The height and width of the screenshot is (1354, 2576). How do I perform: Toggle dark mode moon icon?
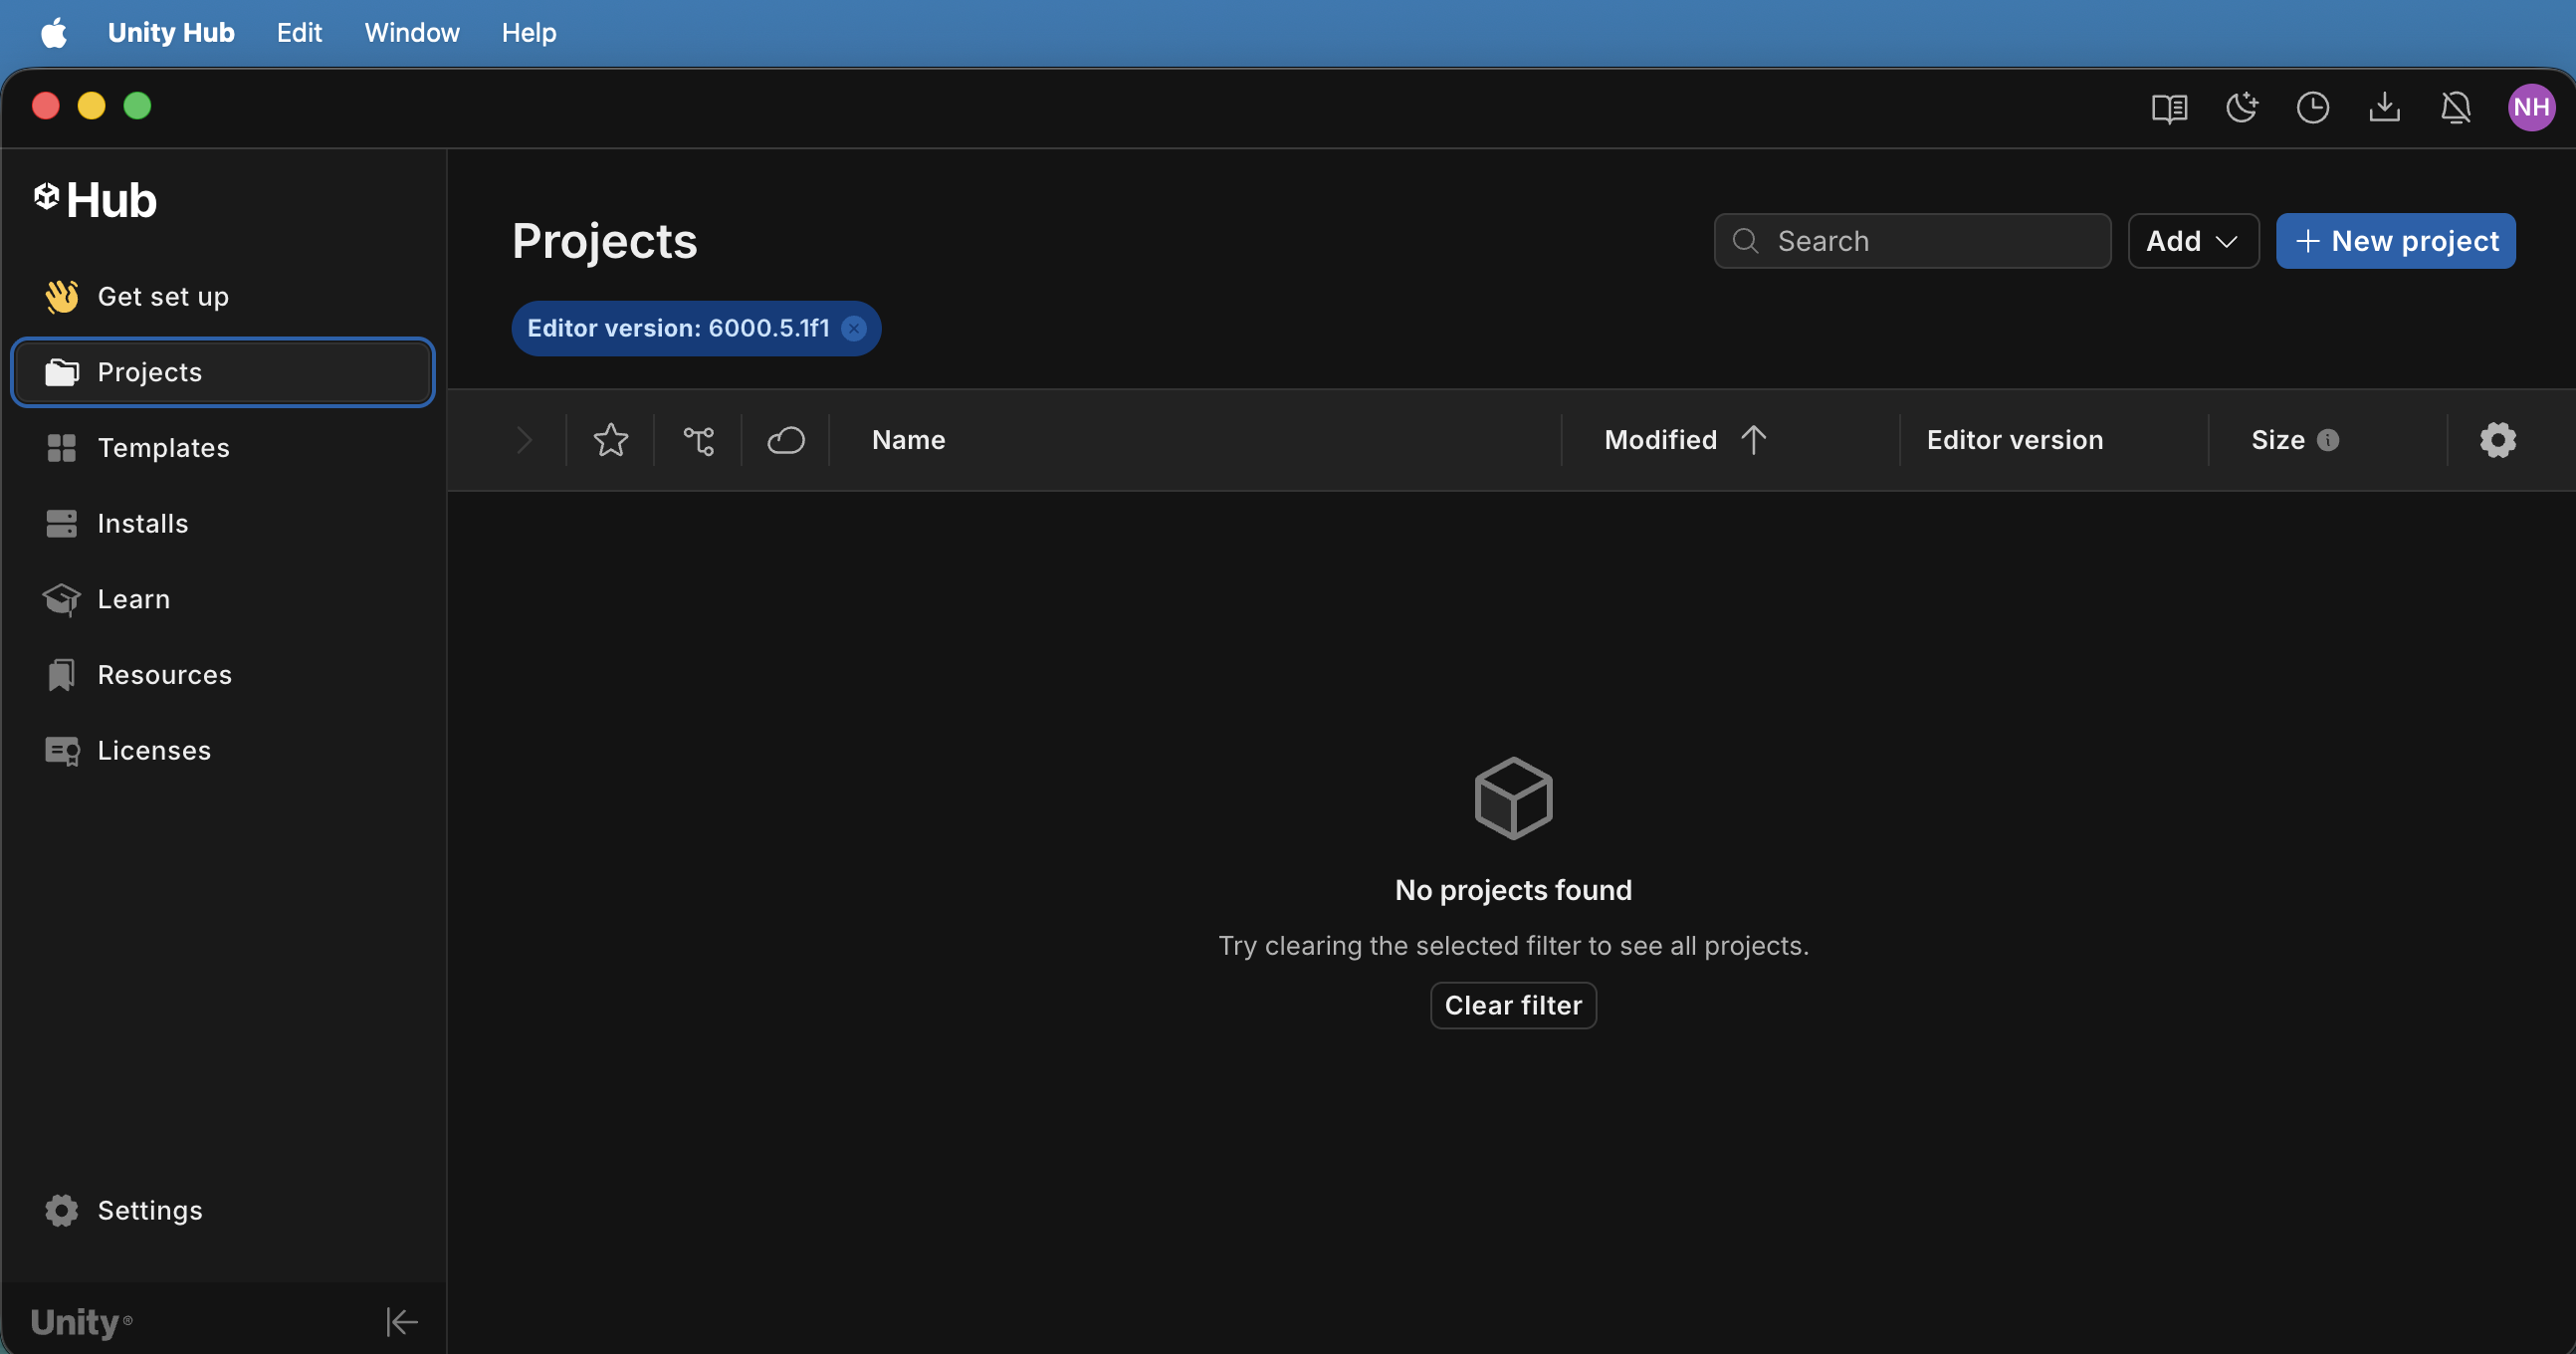click(x=2241, y=107)
